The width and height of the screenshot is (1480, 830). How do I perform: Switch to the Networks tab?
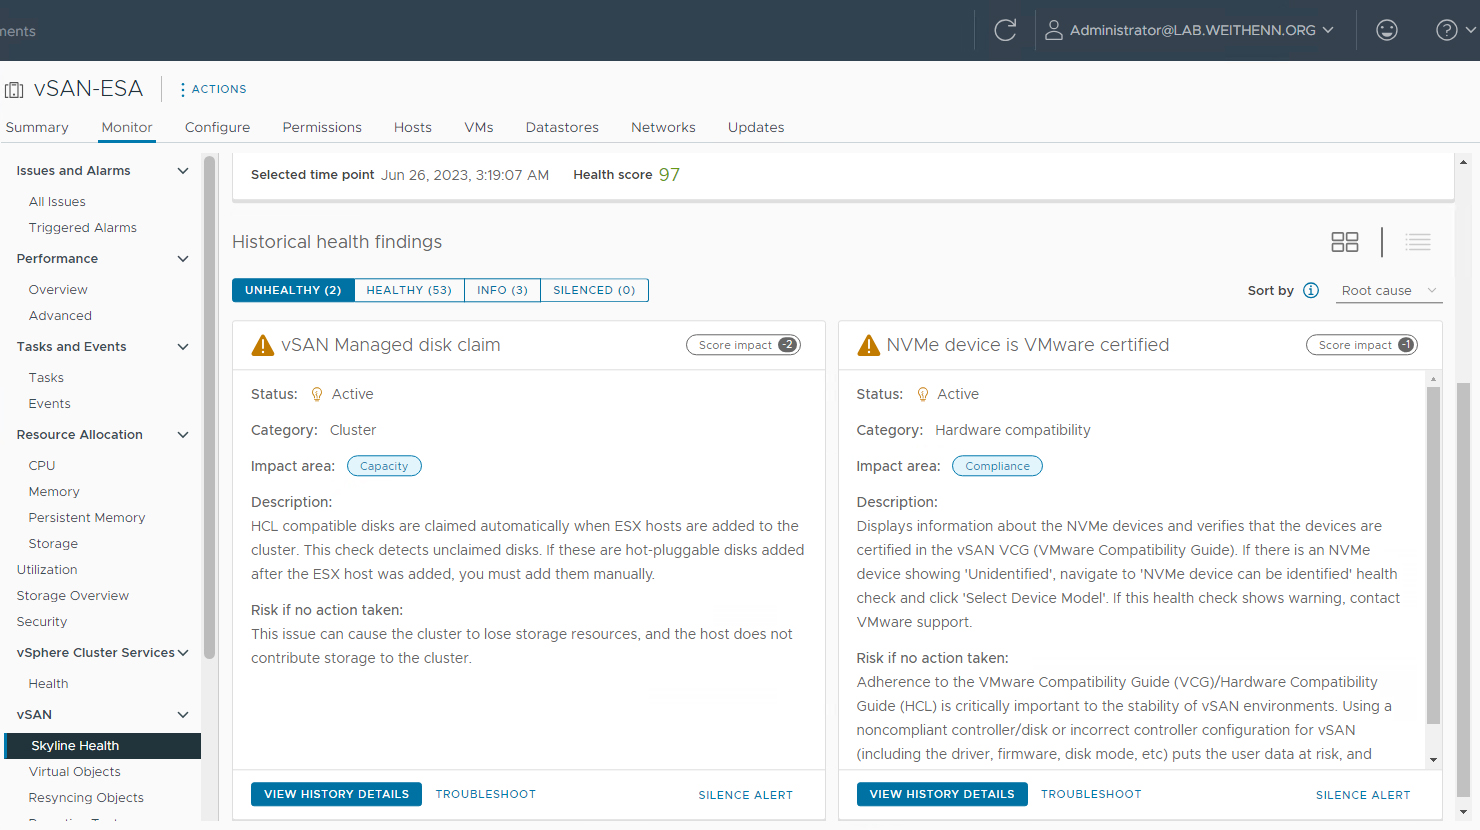coord(663,127)
